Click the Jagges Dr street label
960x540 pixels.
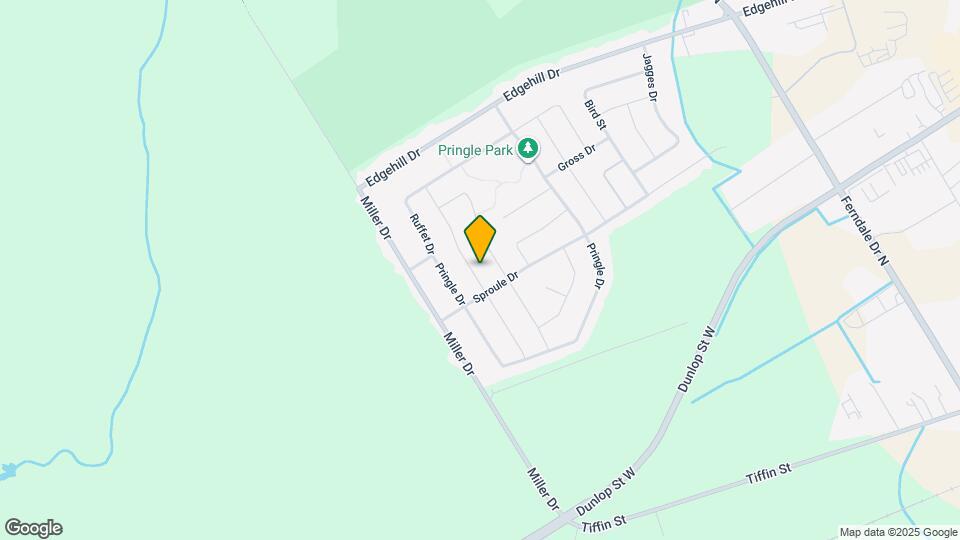pos(650,78)
